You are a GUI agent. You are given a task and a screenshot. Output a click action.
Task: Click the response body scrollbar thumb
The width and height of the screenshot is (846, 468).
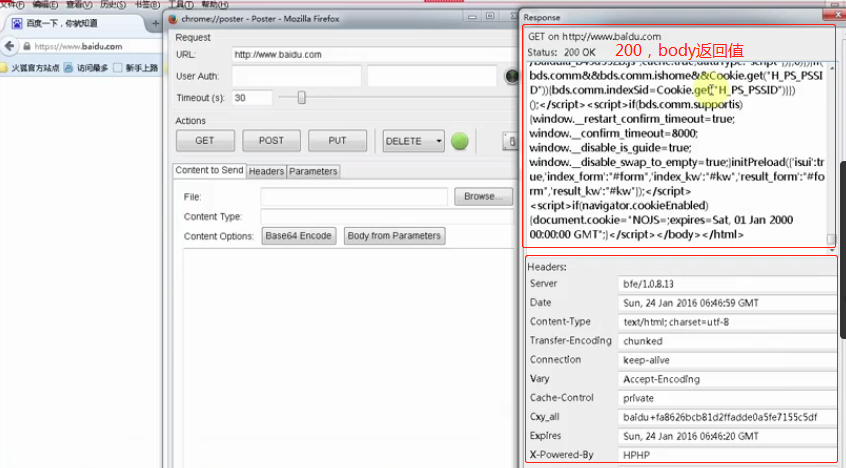831,239
